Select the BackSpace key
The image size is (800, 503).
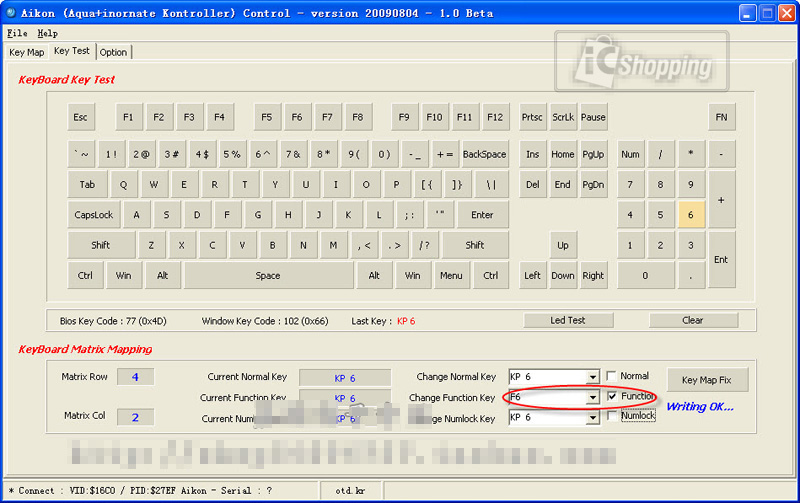[x=484, y=155]
